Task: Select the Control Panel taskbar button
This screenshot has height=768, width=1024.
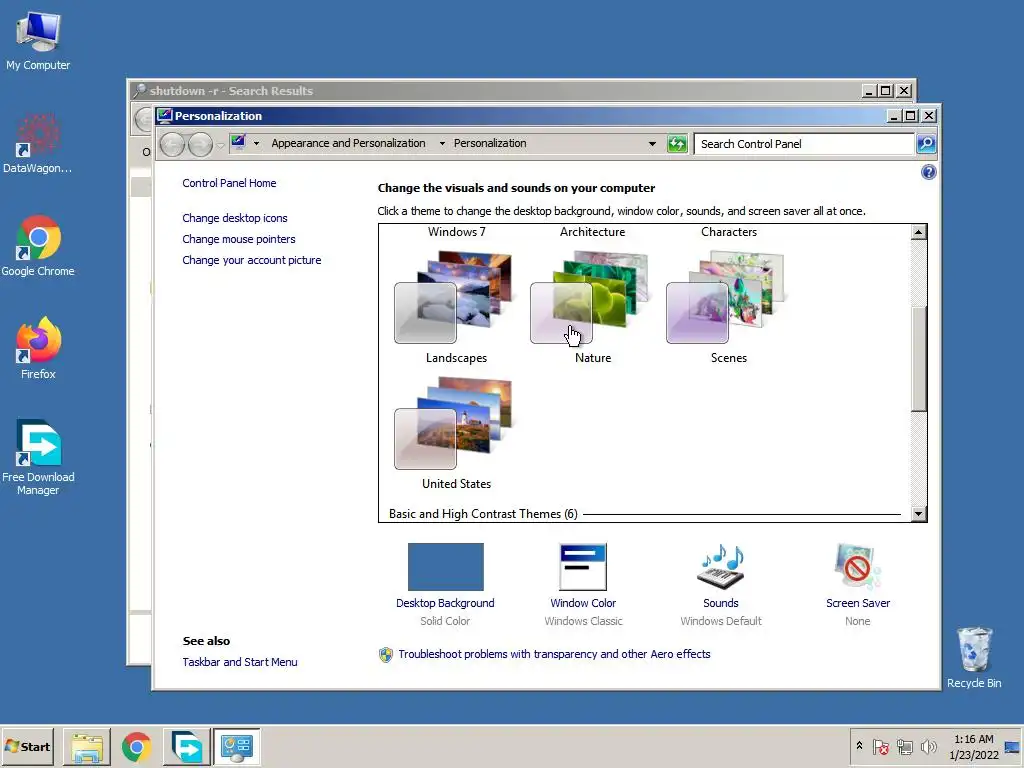Action: (x=236, y=746)
